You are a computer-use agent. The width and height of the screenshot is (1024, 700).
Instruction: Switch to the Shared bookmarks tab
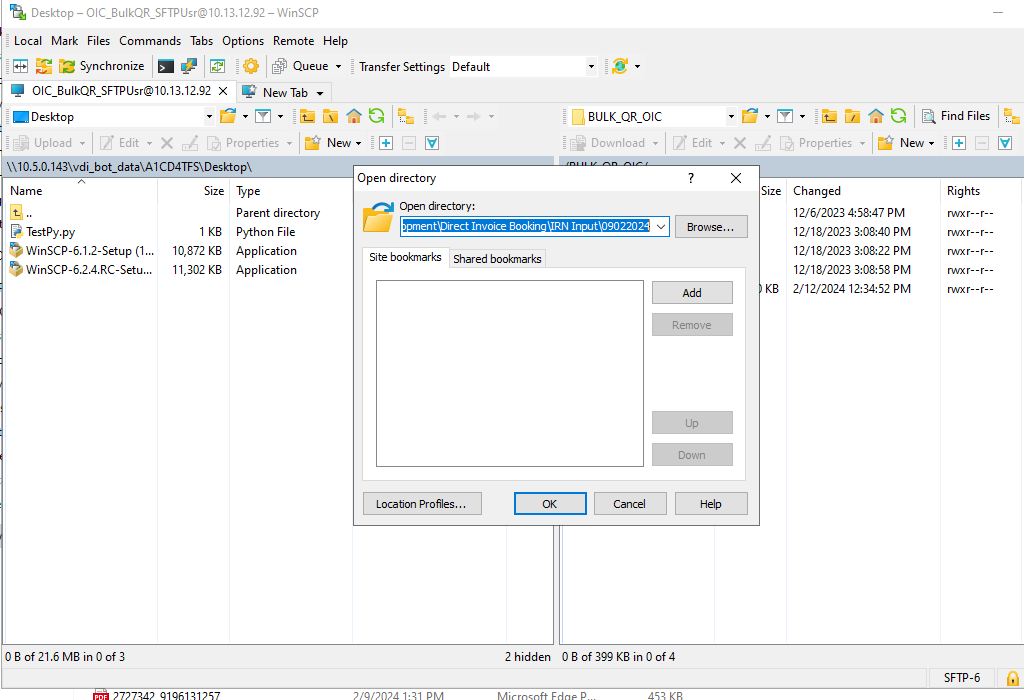click(x=497, y=259)
